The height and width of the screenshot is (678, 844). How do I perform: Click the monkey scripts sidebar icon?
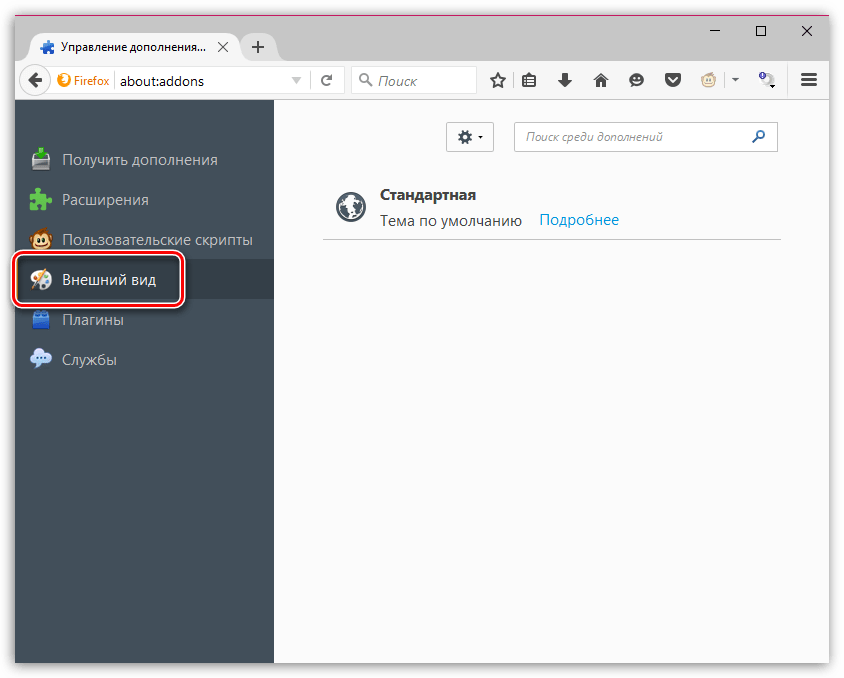coord(41,239)
